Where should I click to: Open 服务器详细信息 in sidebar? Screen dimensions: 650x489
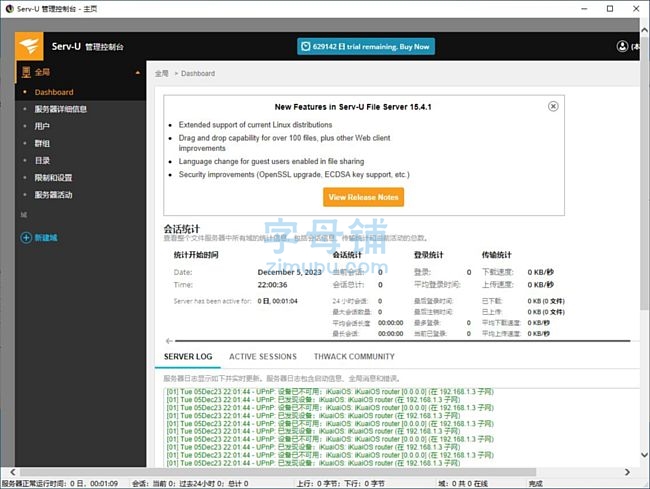[61, 109]
